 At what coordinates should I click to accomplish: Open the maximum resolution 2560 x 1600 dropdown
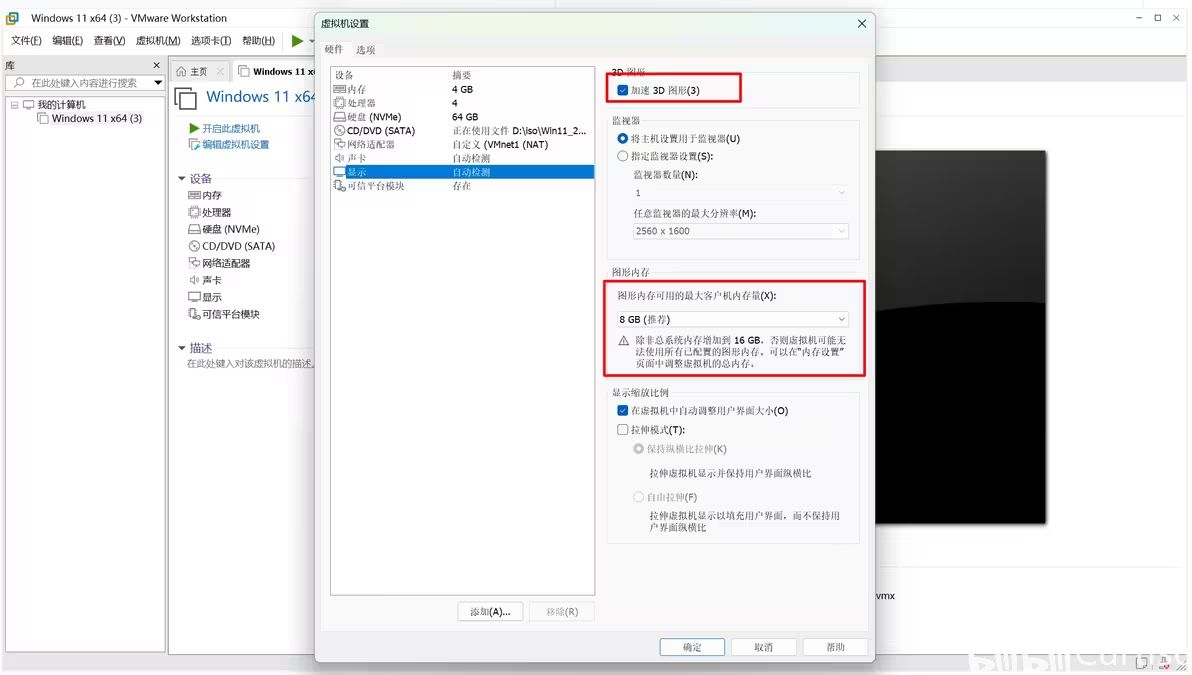(x=740, y=231)
